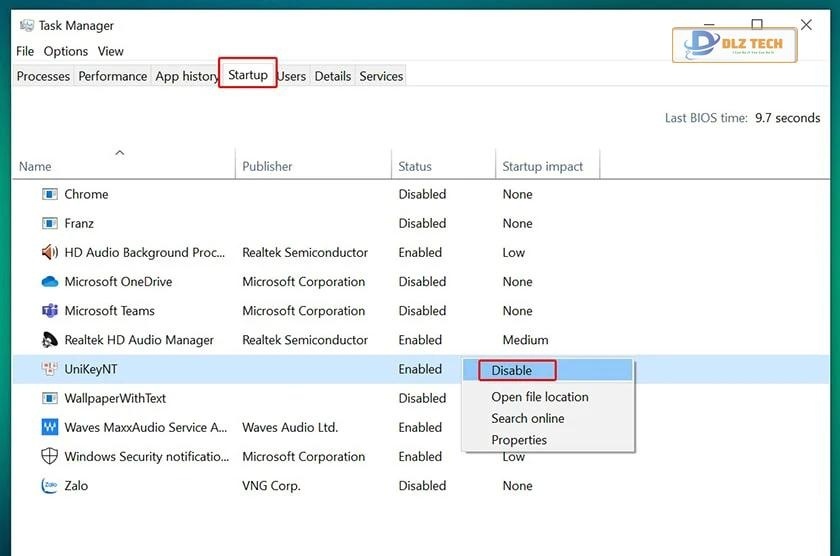
Task: Select Disable in the context menu
Action: (x=512, y=370)
